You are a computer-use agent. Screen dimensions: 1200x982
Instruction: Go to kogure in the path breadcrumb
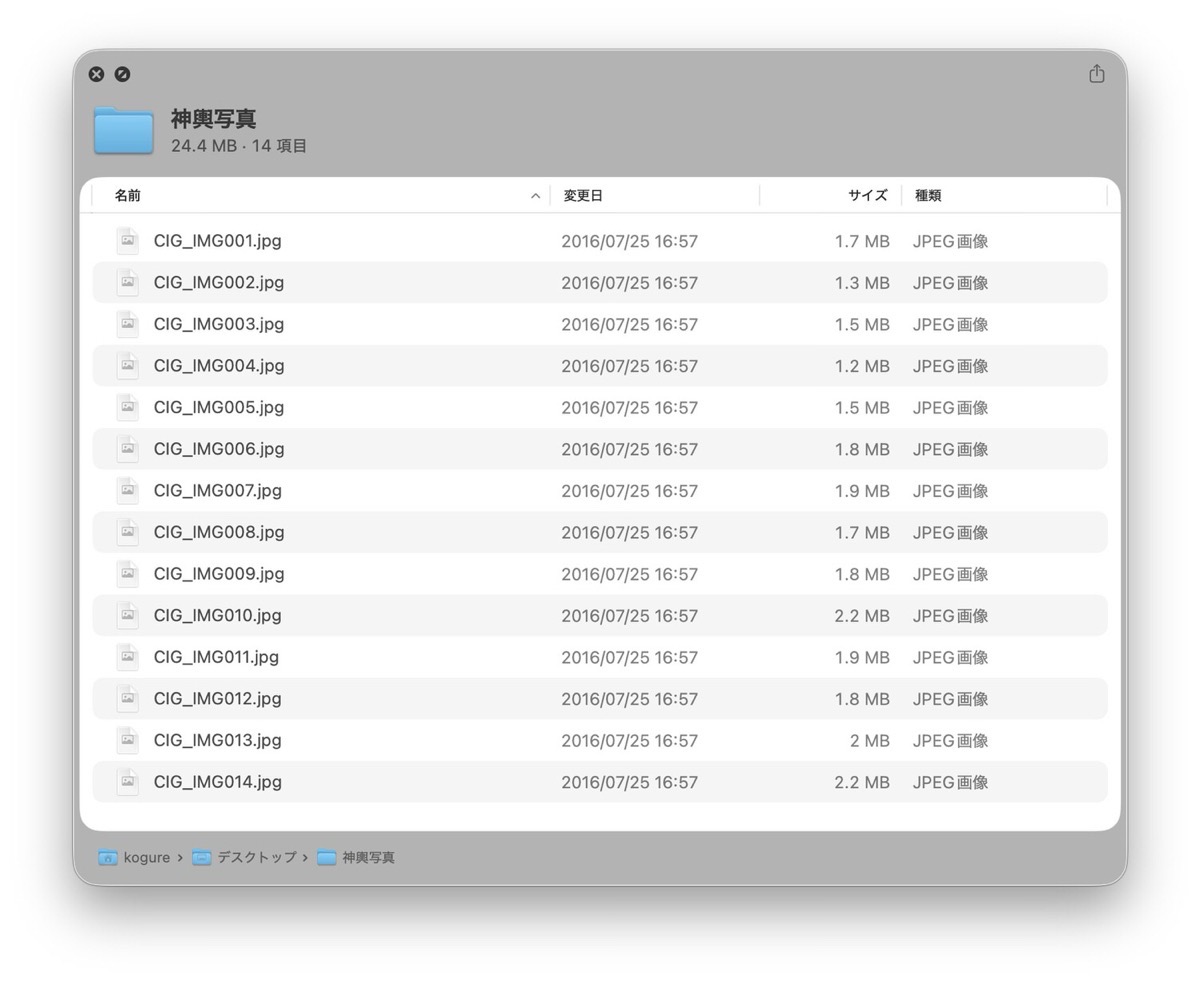point(146,858)
